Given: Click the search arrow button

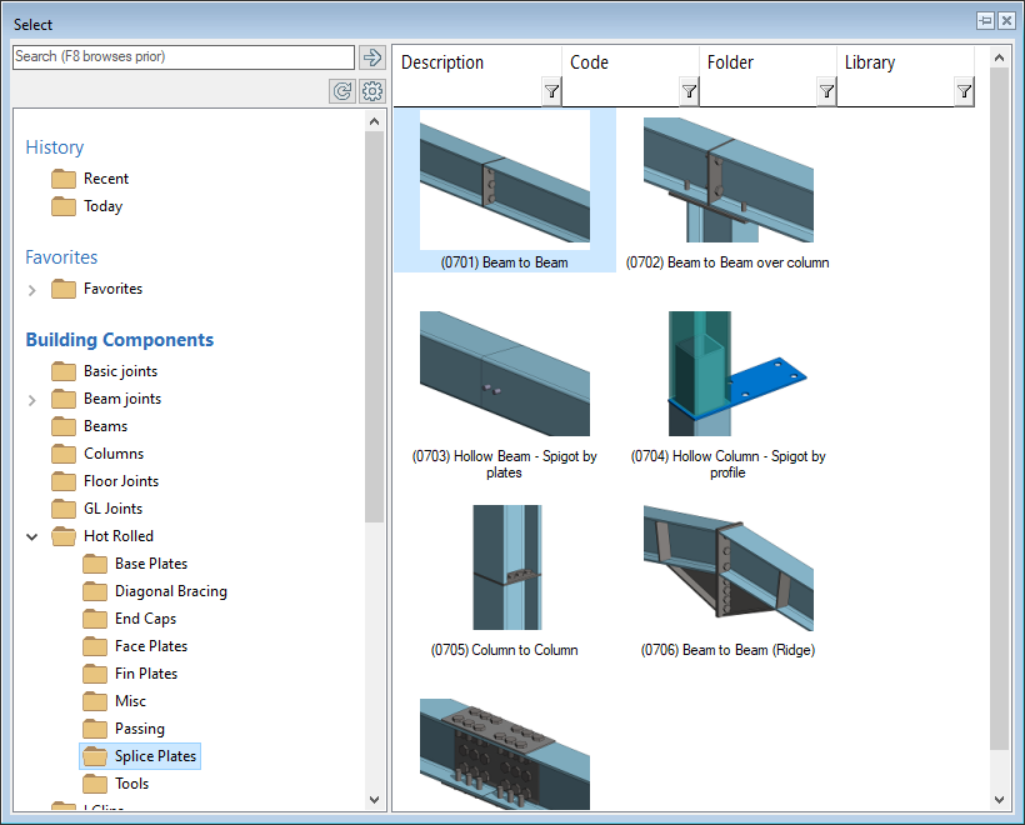Looking at the screenshot, I should click(372, 57).
